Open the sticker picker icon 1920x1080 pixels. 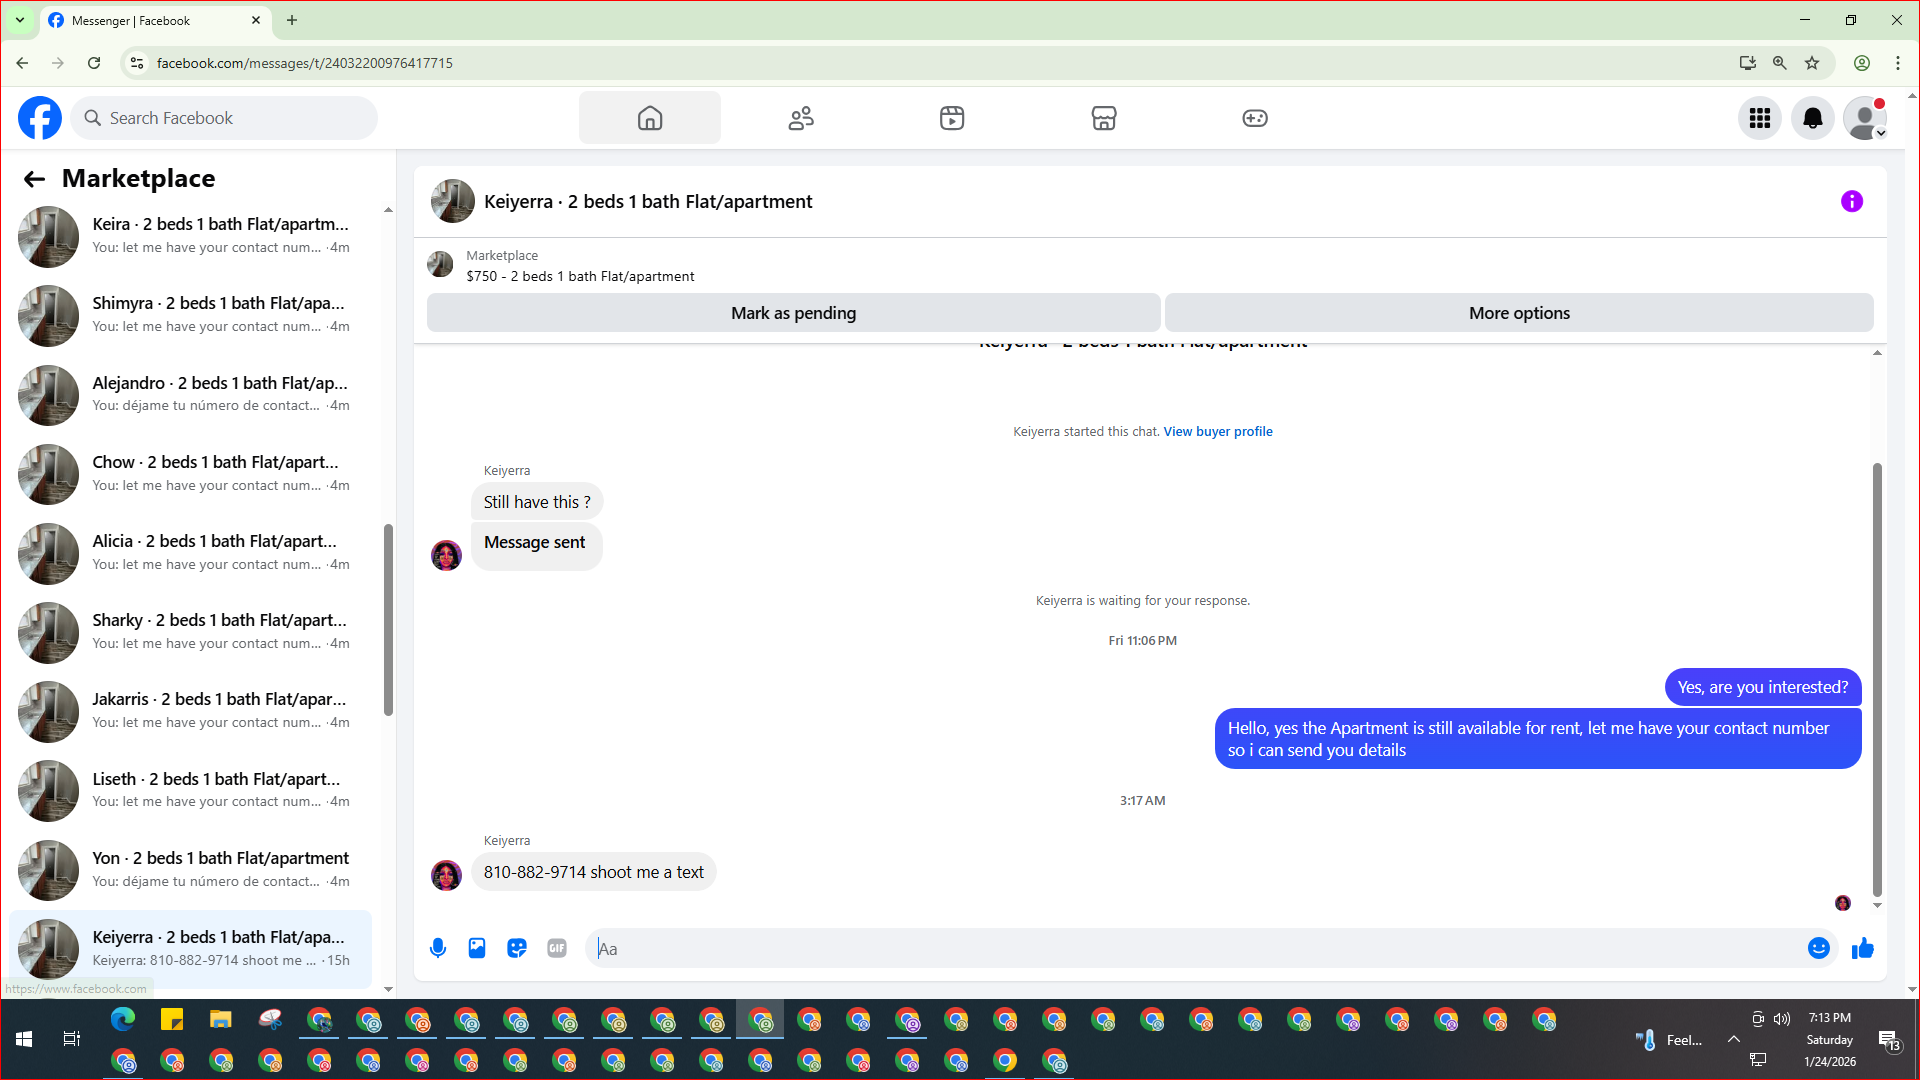tap(517, 948)
